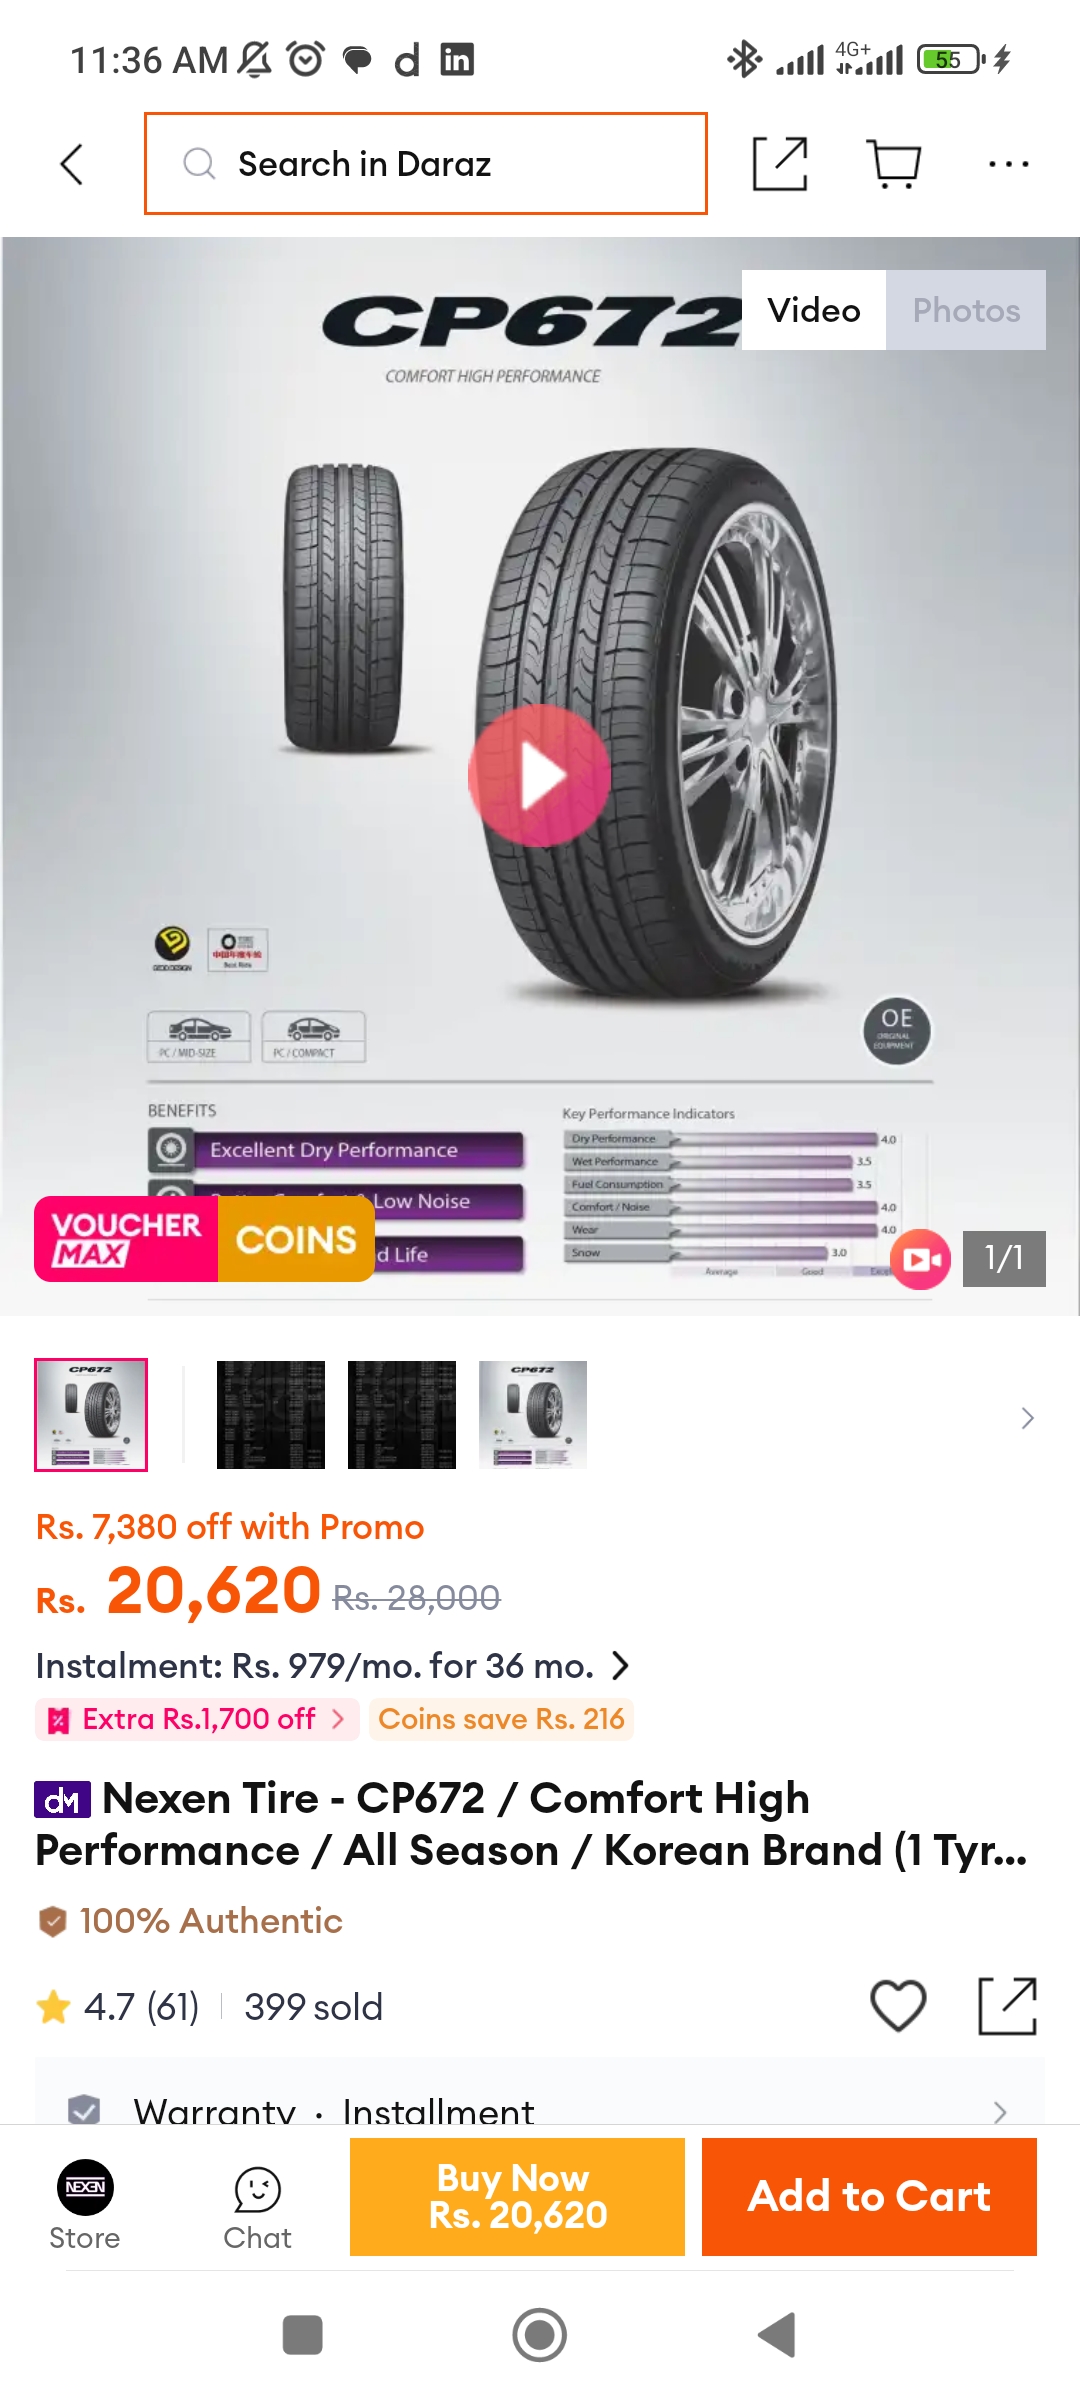Expand instalment details chevron

pos(621,1666)
